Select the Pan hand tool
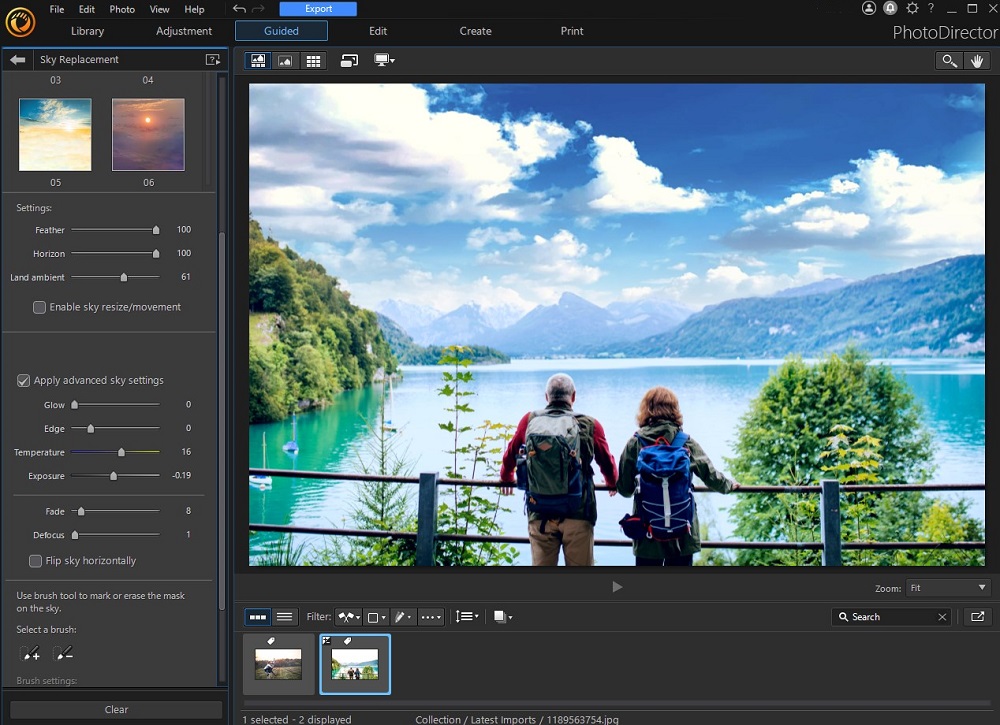Viewport: 1000px width, 725px height. (x=977, y=60)
